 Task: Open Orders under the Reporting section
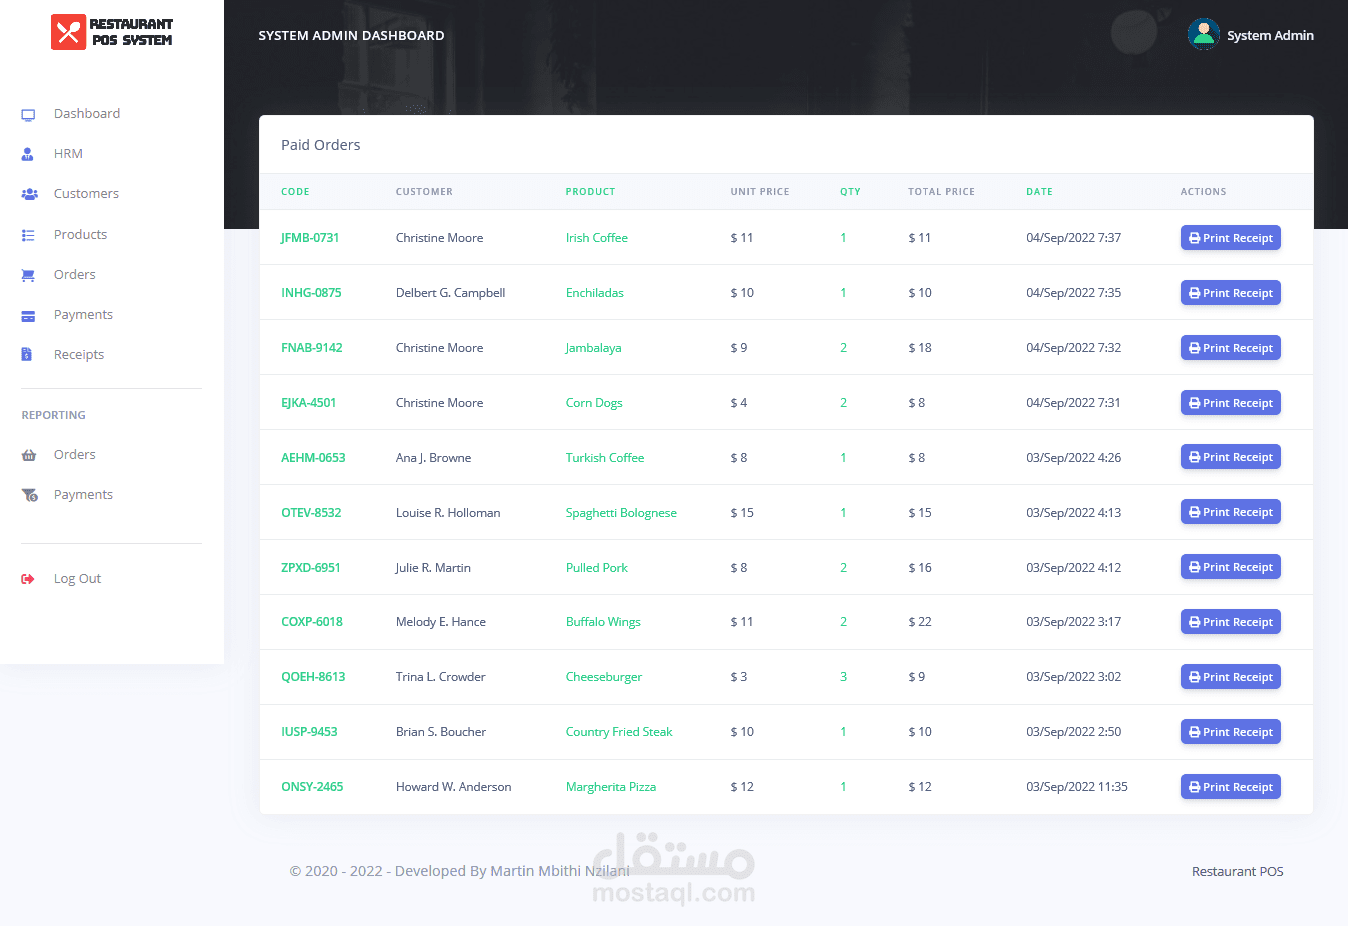[x=75, y=454]
